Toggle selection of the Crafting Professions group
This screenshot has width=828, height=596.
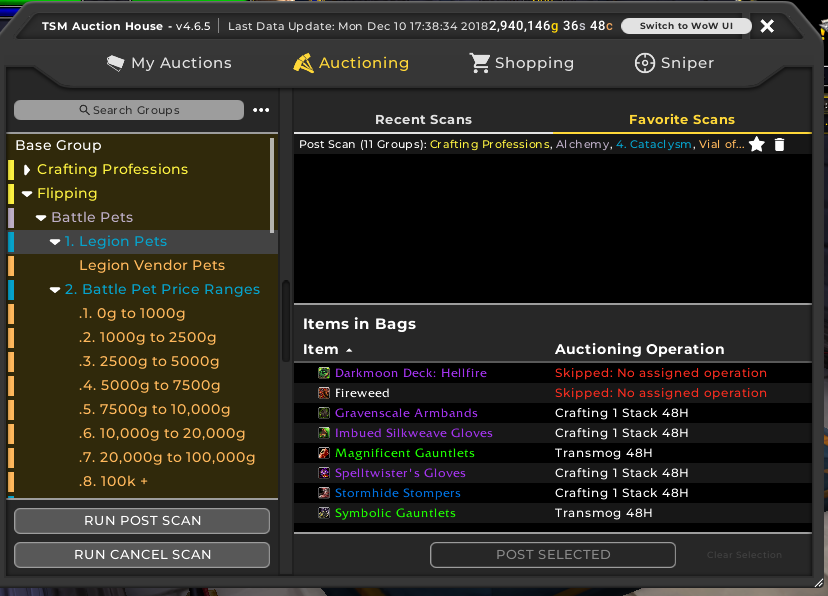(112, 169)
